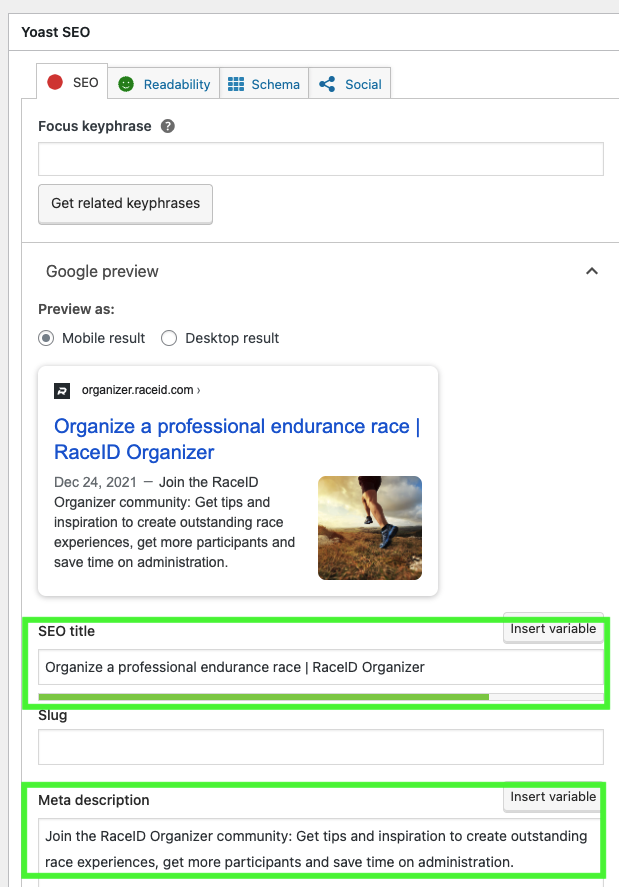619x887 pixels.
Task: Click the Social share icon
Action: pyautogui.click(x=327, y=84)
